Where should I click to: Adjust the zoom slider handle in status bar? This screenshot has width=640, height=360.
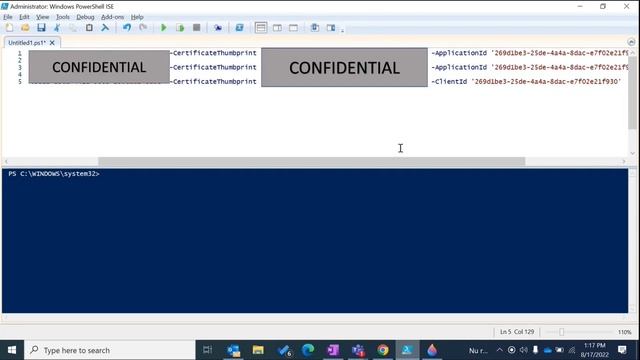[562, 332]
